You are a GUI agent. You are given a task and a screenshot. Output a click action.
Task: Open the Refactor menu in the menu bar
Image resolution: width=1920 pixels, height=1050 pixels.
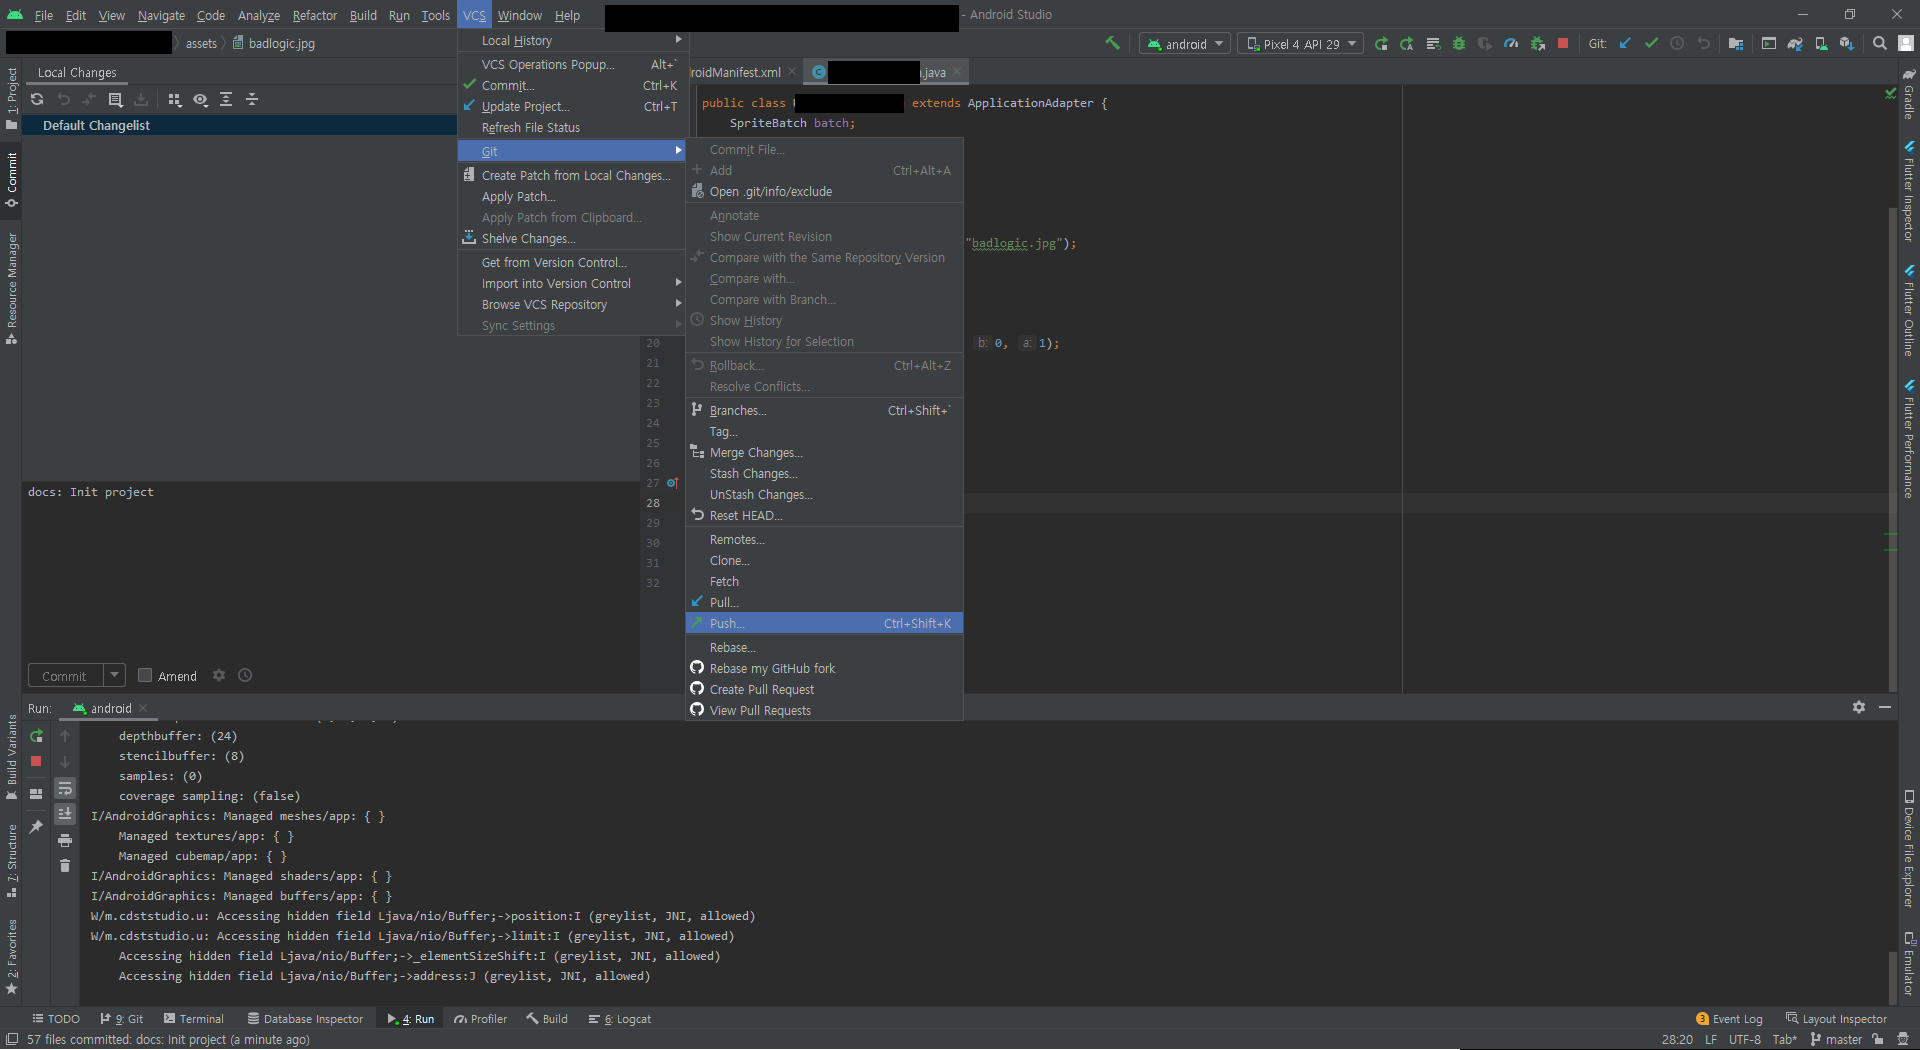click(315, 15)
